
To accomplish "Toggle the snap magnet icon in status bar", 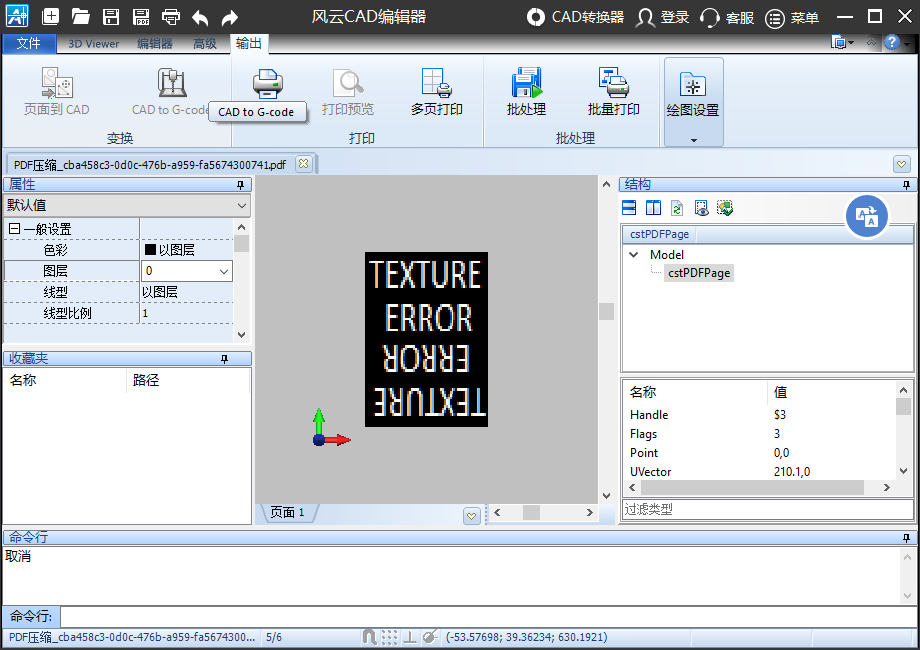I will pyautogui.click(x=369, y=637).
